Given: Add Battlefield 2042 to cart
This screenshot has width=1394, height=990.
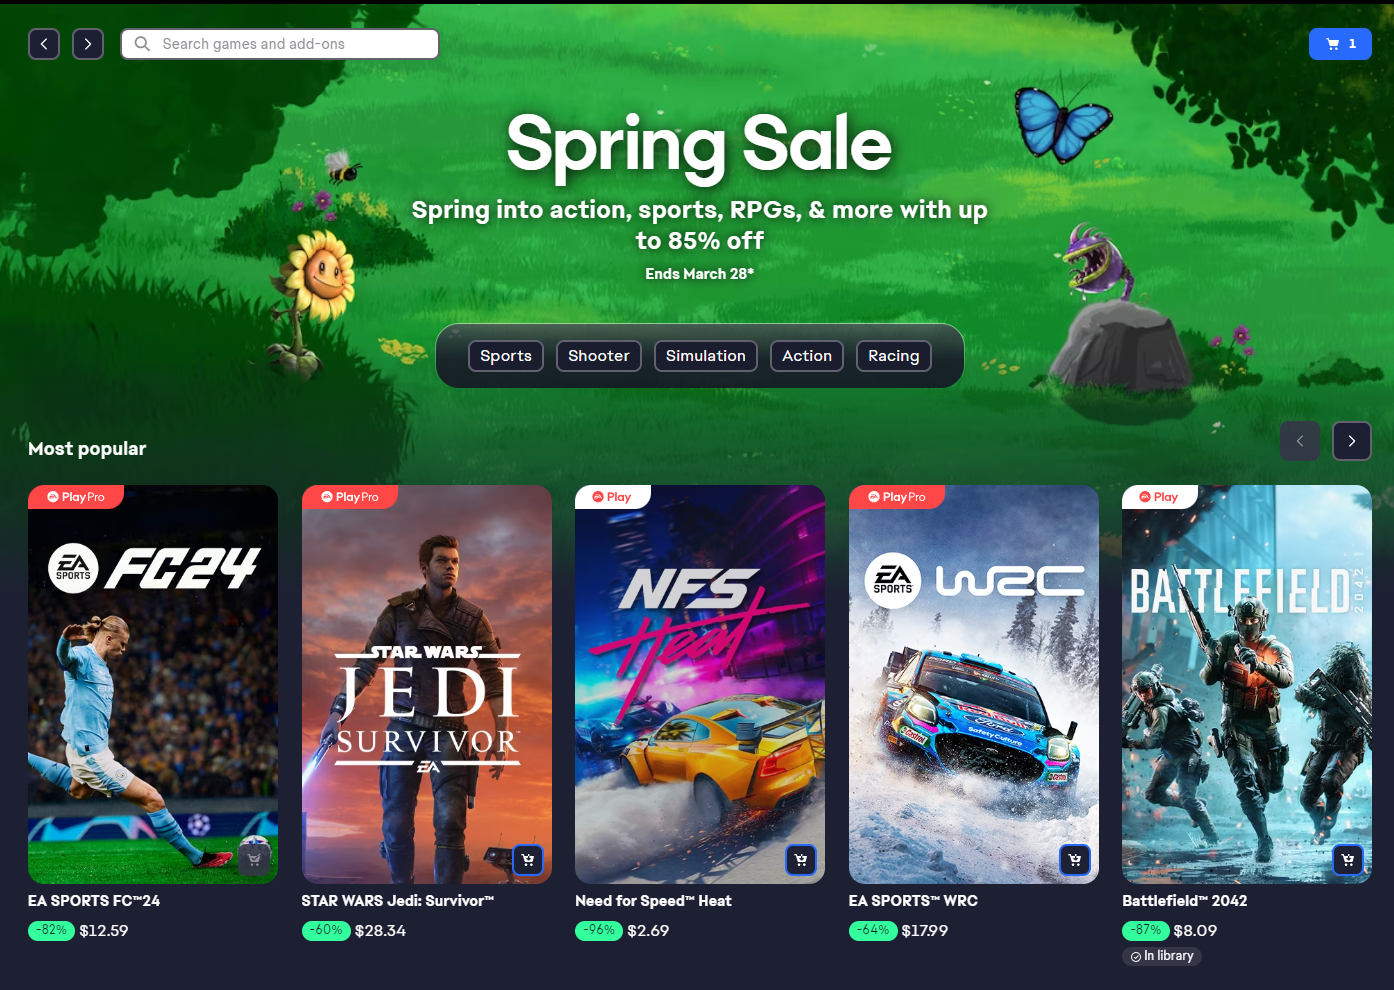Looking at the screenshot, I should point(1348,860).
